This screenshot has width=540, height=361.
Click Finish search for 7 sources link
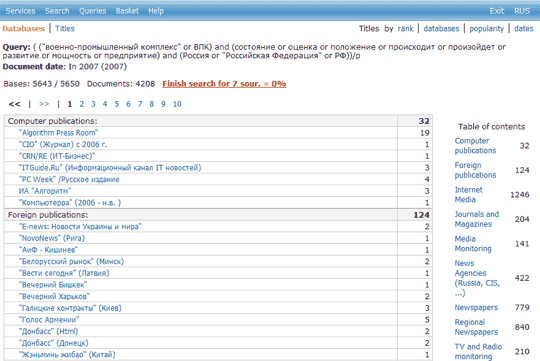[x=224, y=84]
